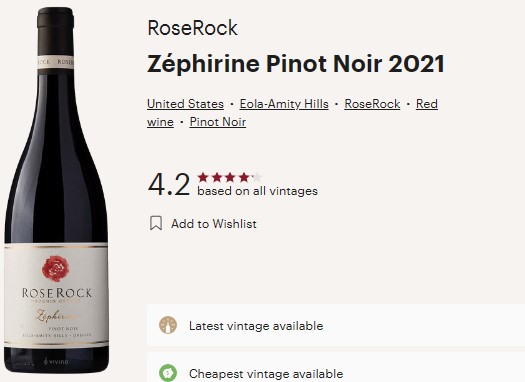This screenshot has width=525, height=382.
Task: Open the Pinot Noir grape link
Action: [218, 122]
